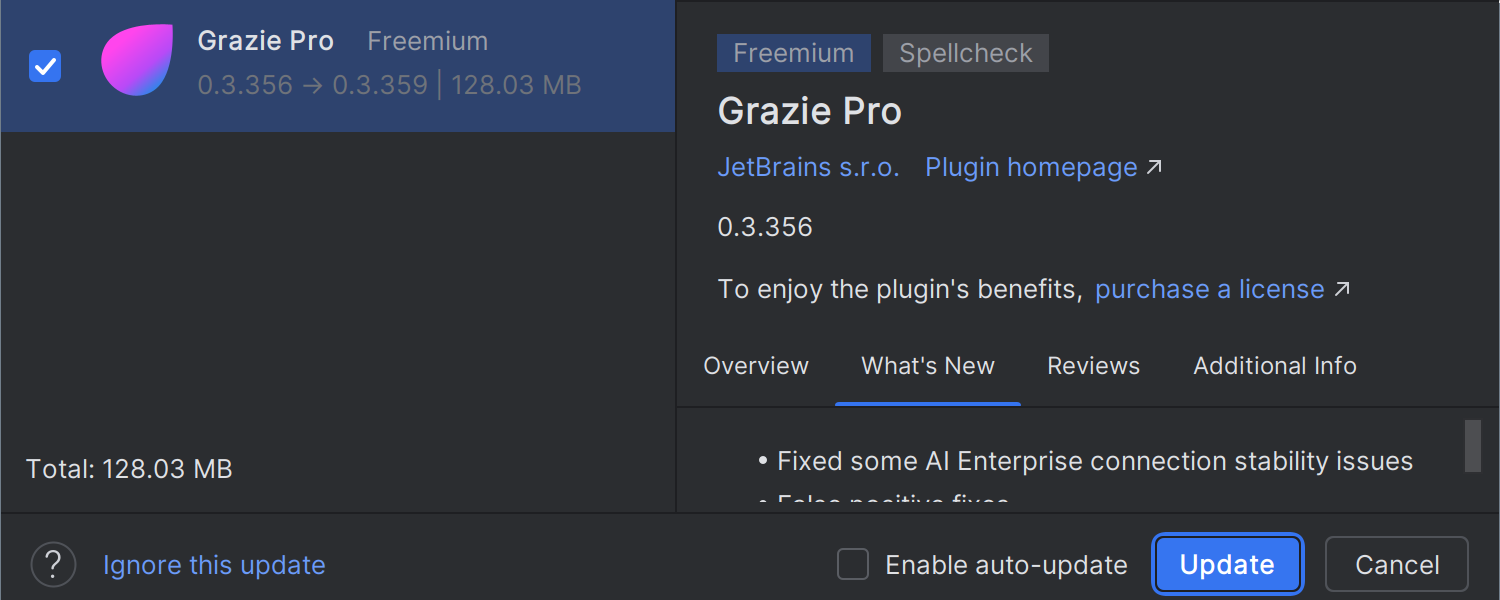1500x600 pixels.
Task: Click the Freemium tag in details panel
Action: click(793, 53)
